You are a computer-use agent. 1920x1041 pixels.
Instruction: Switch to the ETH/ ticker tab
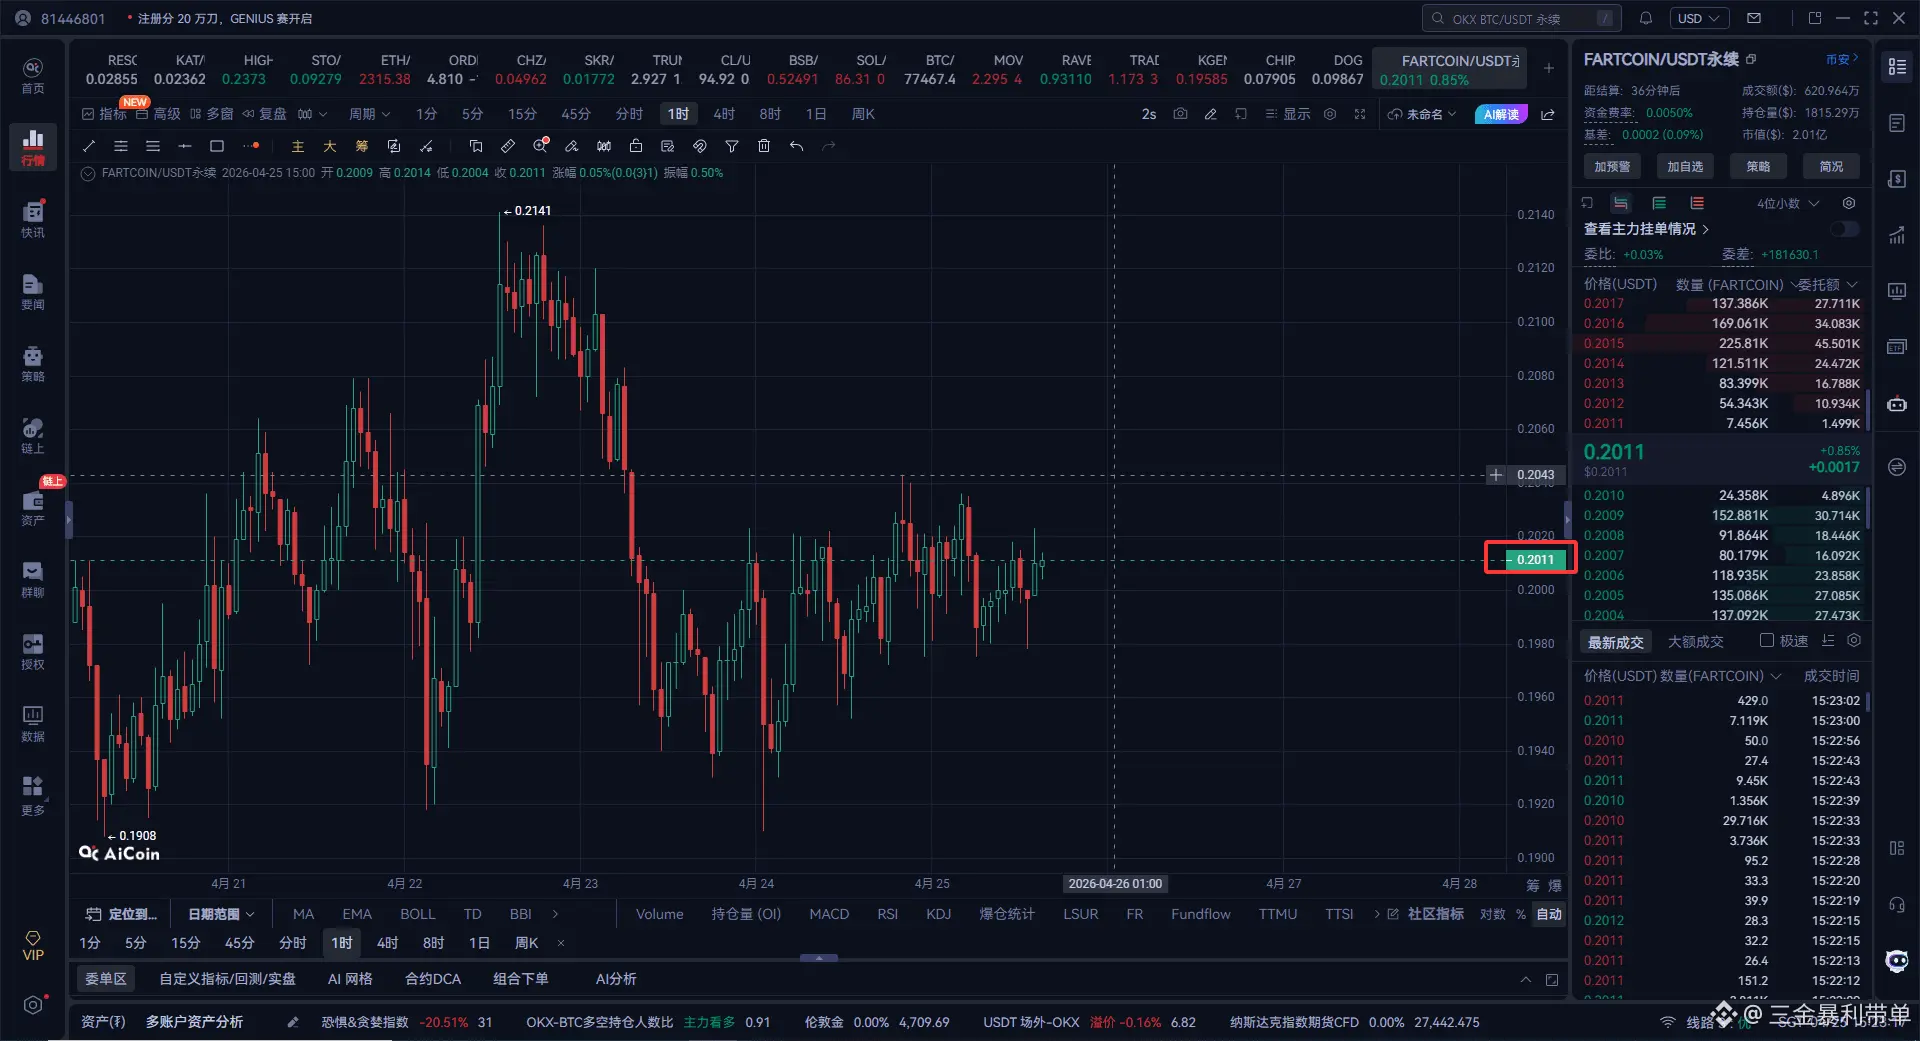385,69
